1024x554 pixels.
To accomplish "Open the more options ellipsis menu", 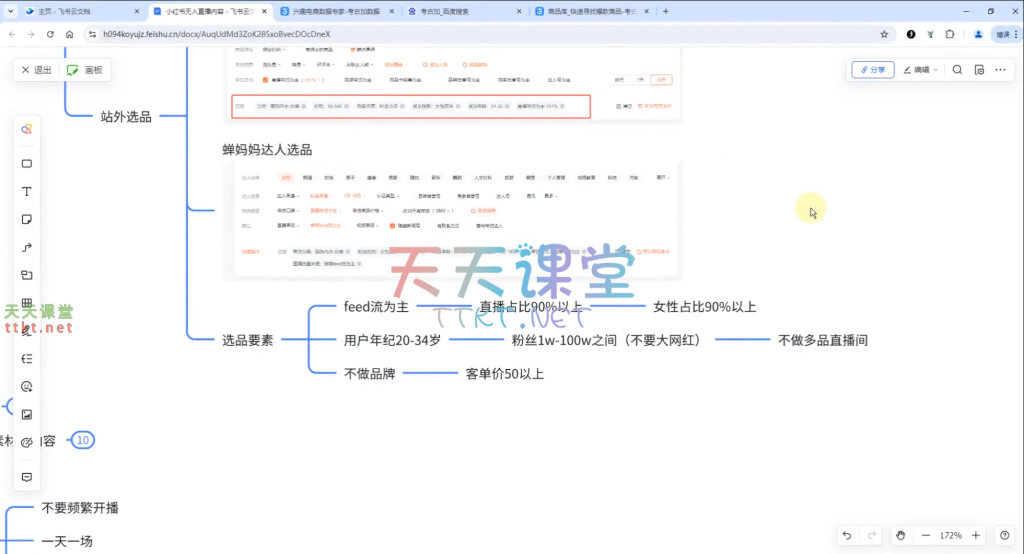I will pos(1001,70).
